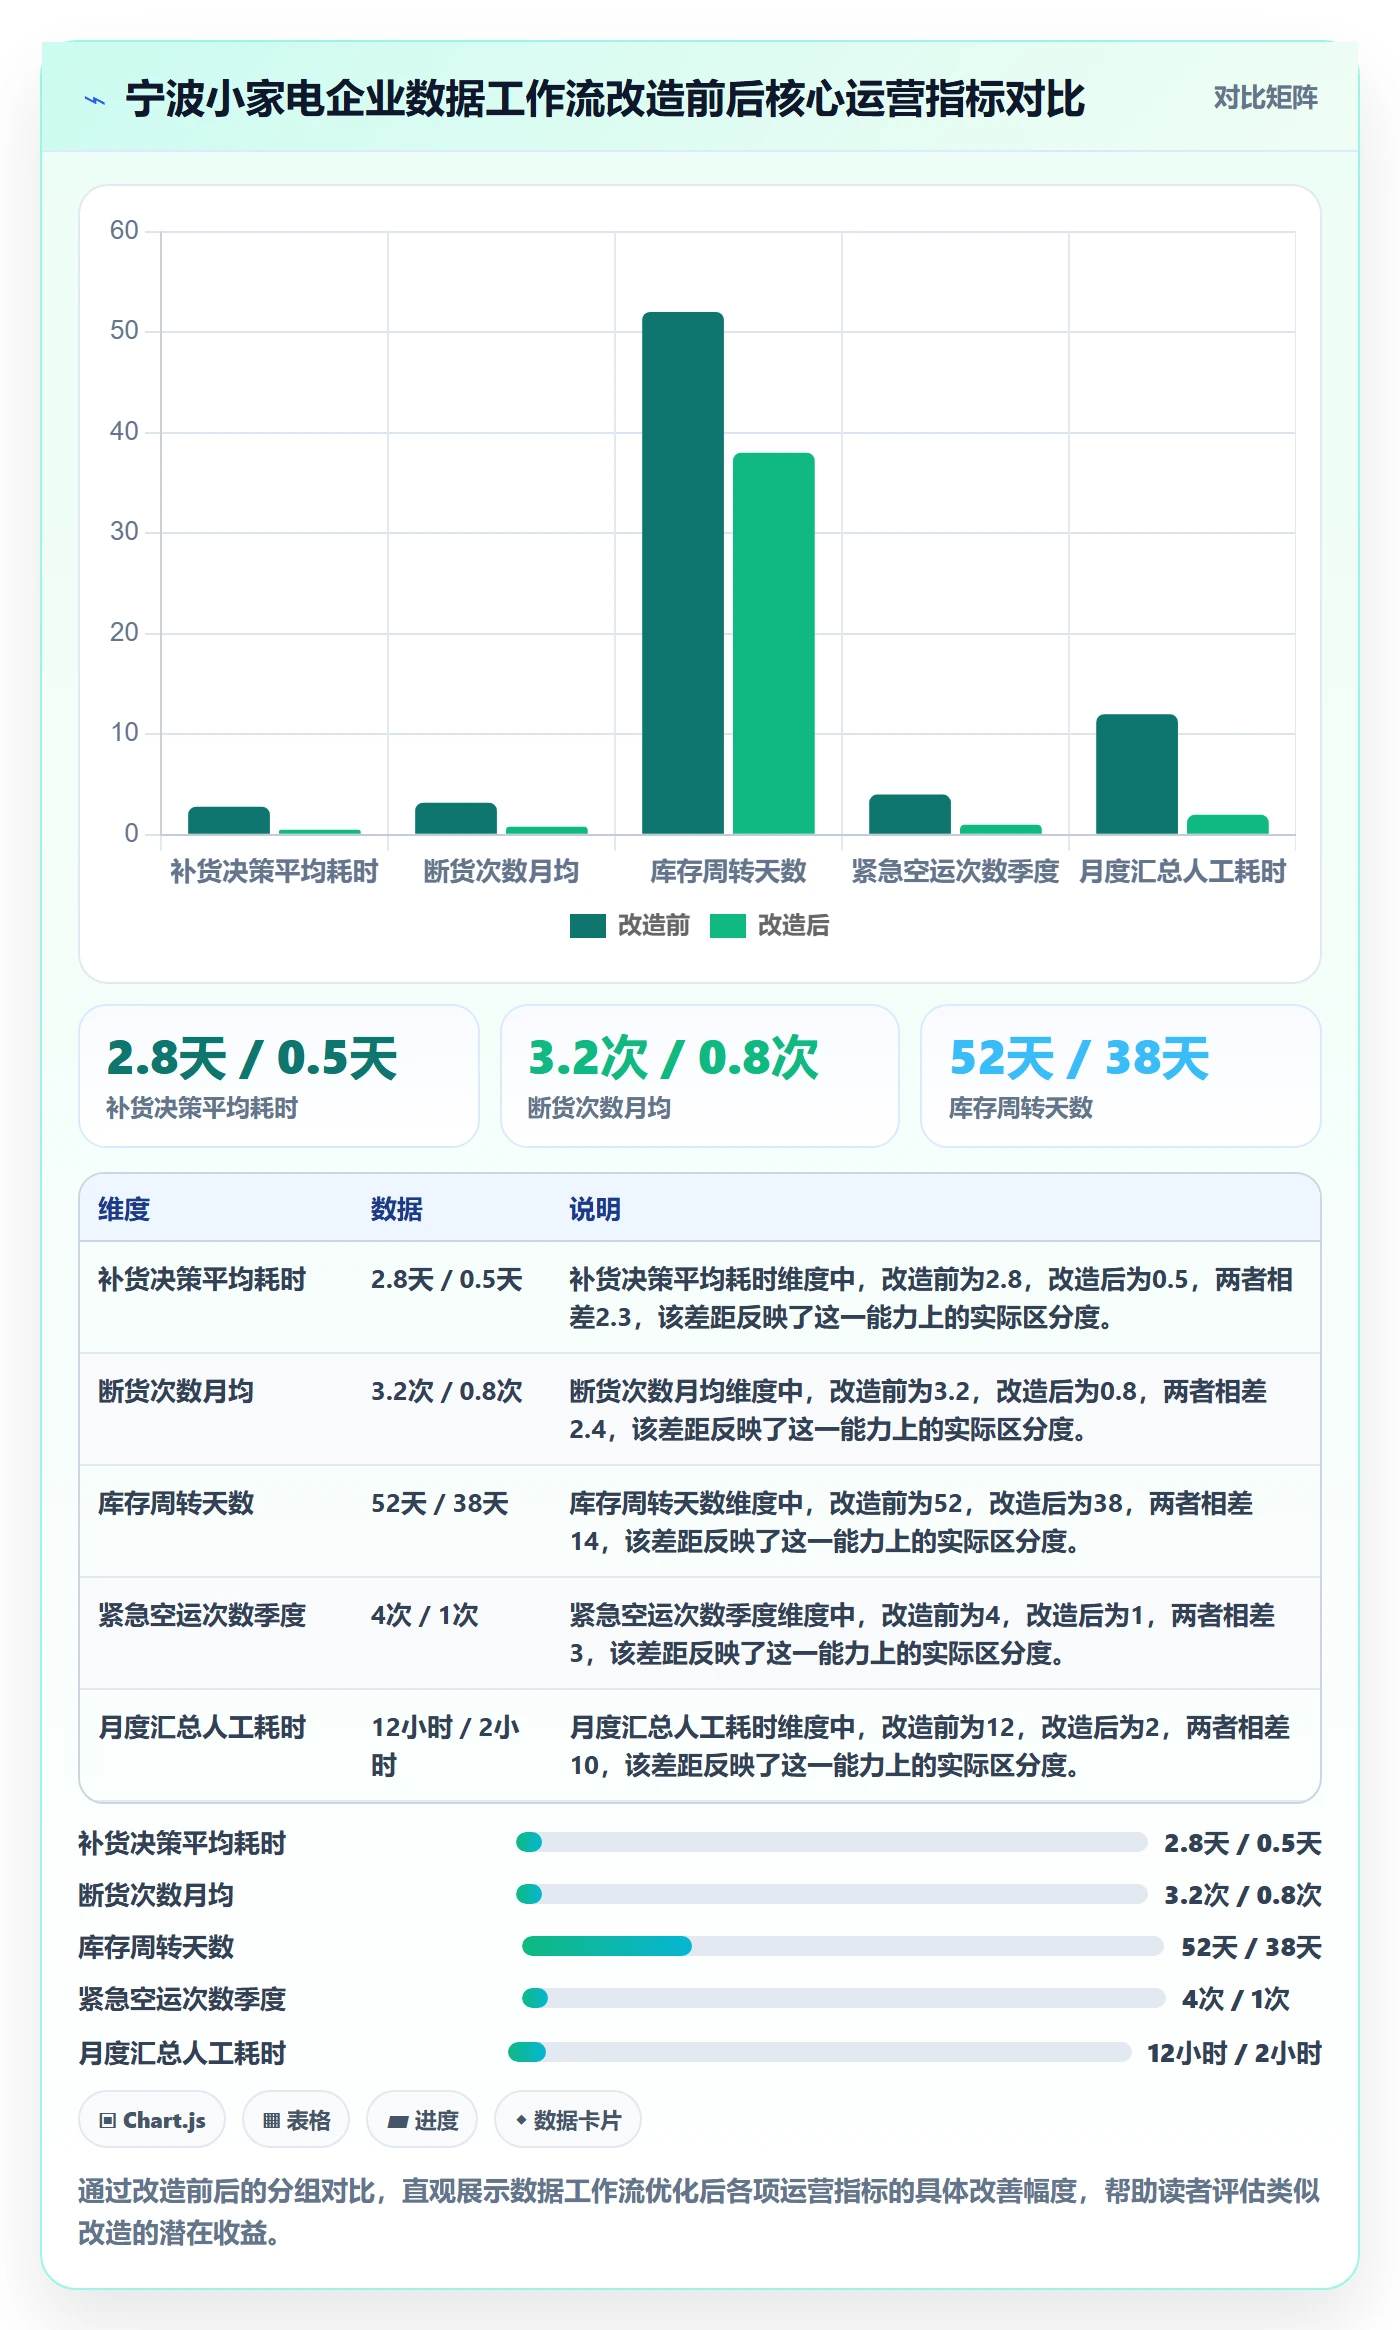Image resolution: width=1400 pixels, height=2330 pixels.
Task: Select the 断货次数月均 table row label
Action: (x=176, y=1391)
